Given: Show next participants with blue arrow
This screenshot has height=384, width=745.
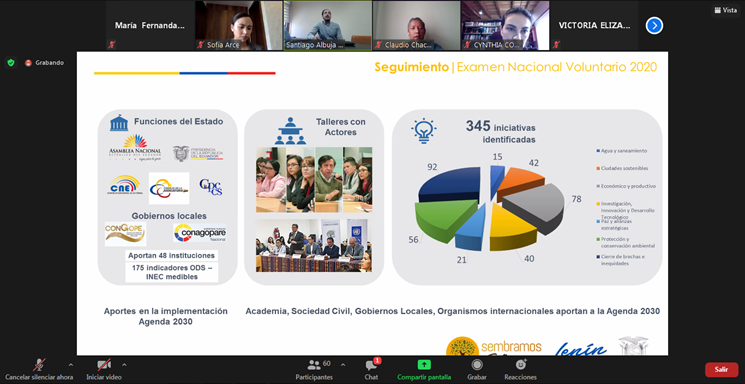Looking at the screenshot, I should (654, 25).
